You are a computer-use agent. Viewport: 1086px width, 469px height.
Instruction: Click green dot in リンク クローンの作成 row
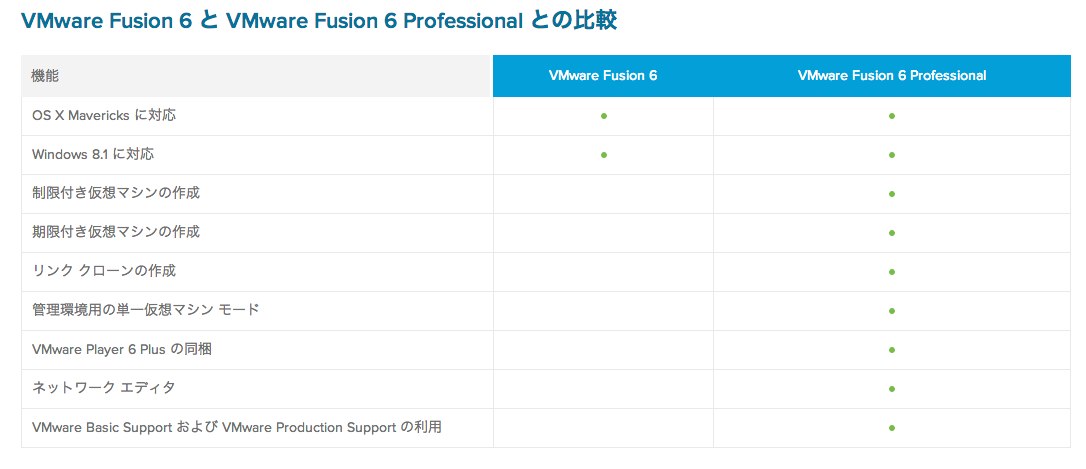892,272
